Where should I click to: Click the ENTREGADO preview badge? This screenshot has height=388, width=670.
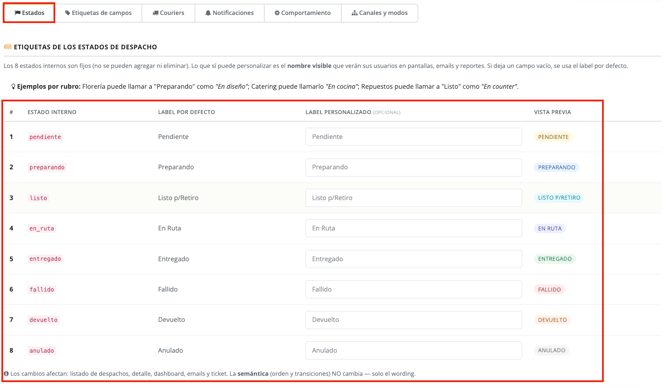click(x=555, y=259)
